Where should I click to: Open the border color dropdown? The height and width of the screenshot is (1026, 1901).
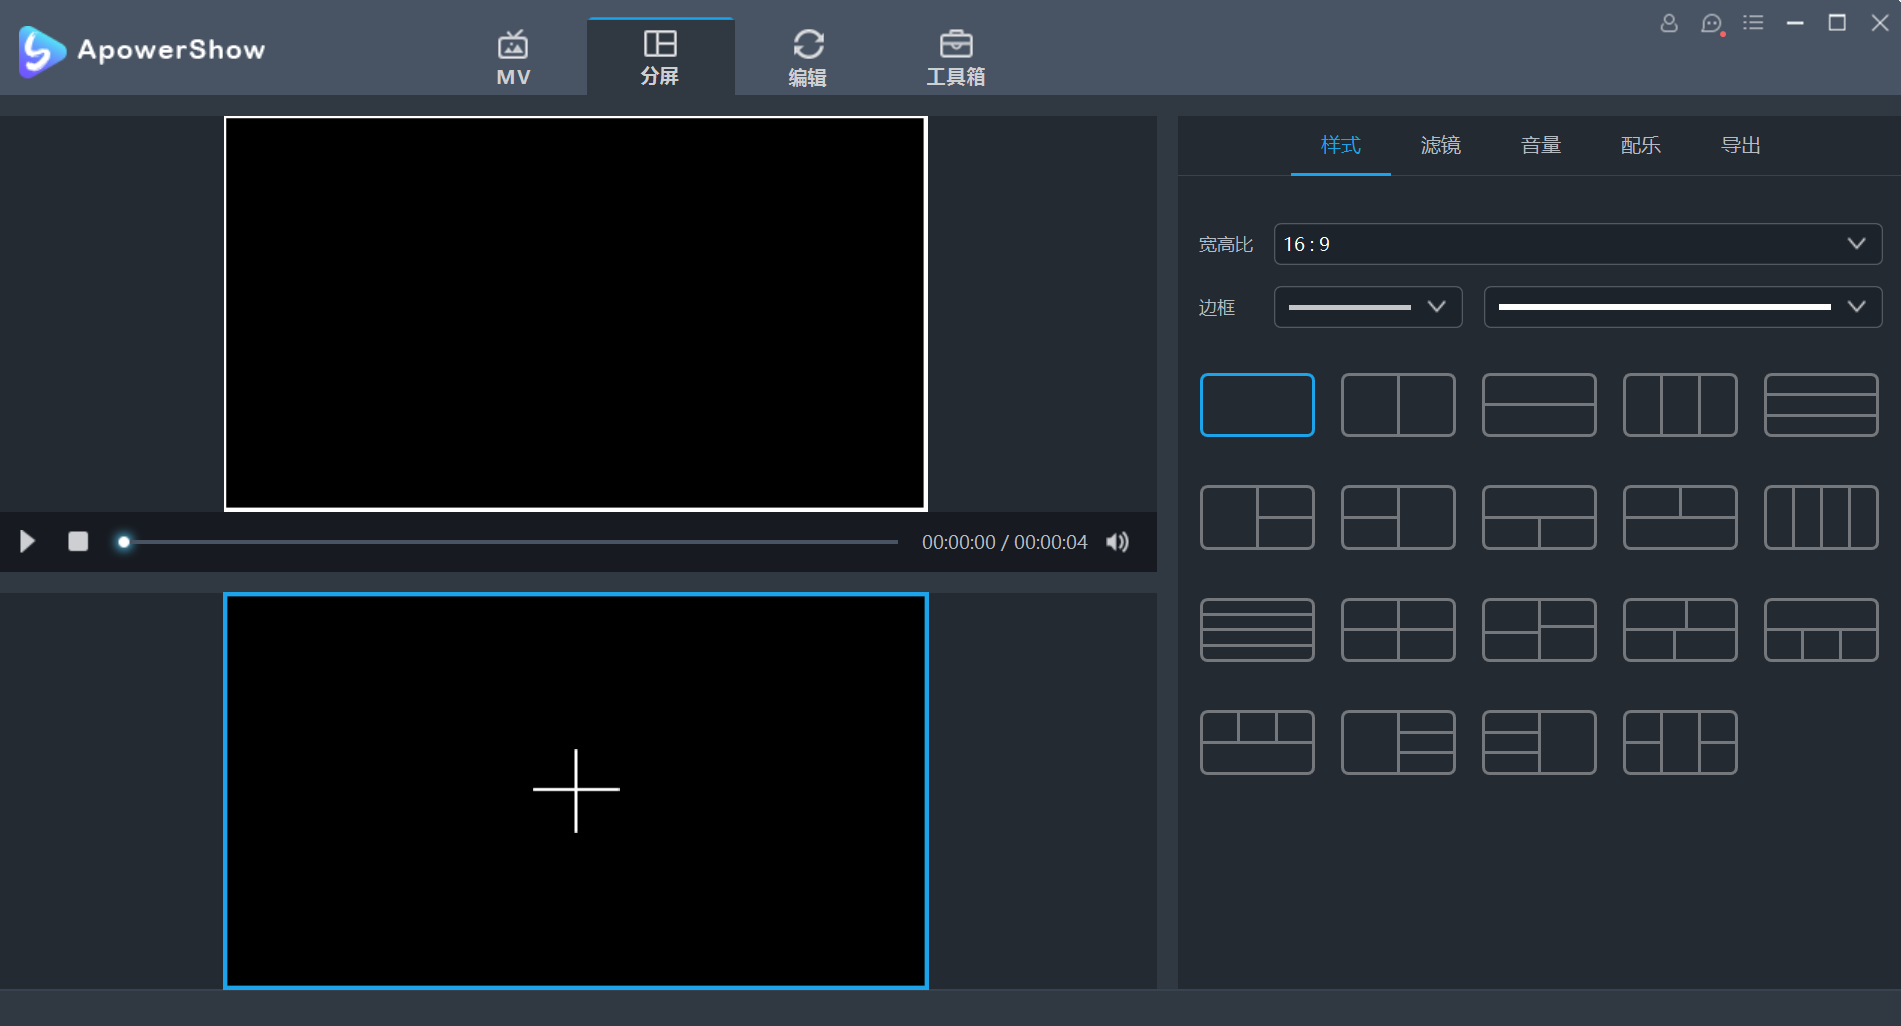coord(1683,307)
